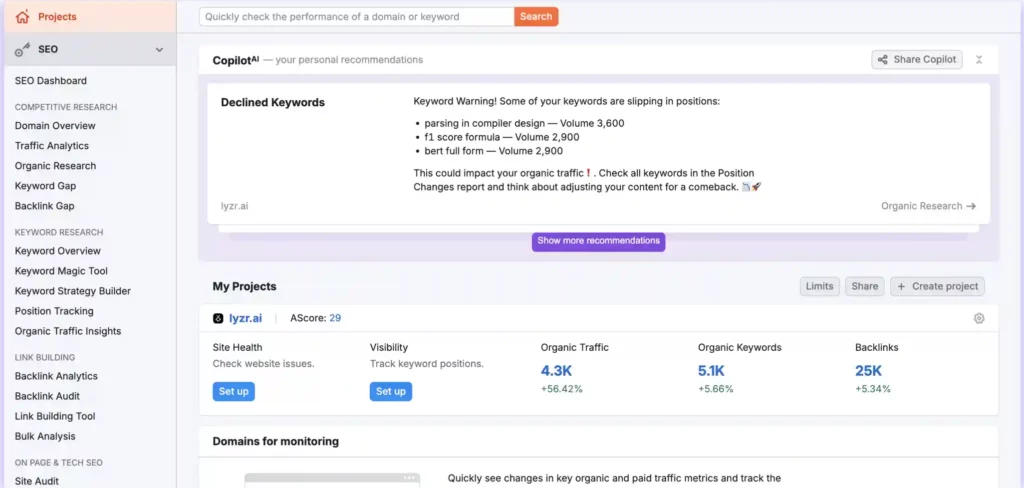Click the domain or keyword search field
1024x488 pixels.
pos(357,17)
